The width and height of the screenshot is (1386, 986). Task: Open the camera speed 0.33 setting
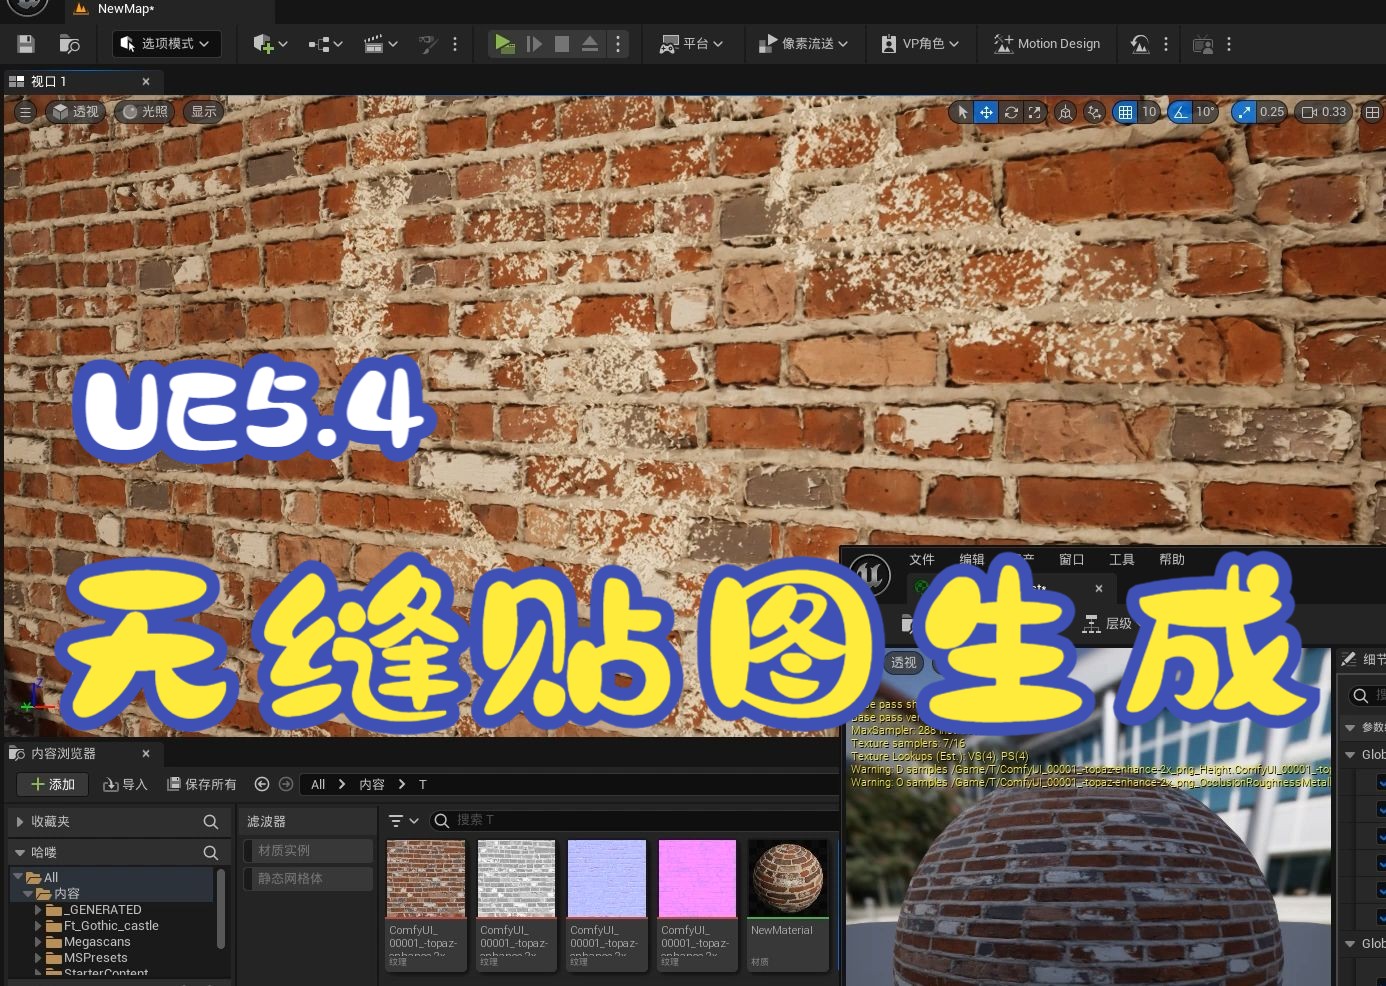pyautogui.click(x=1323, y=112)
